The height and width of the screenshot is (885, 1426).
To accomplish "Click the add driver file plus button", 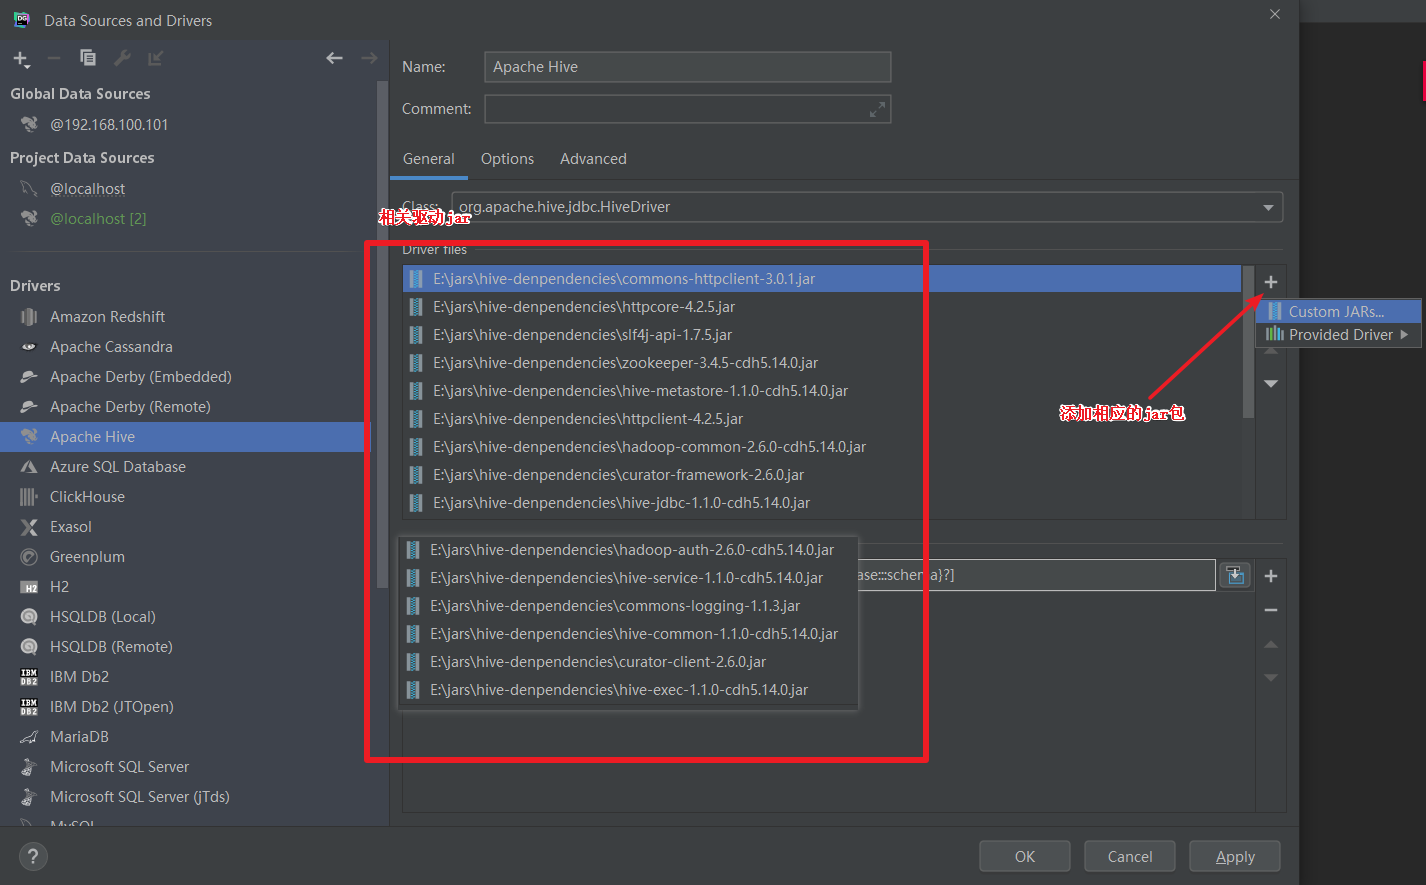I will (1271, 282).
